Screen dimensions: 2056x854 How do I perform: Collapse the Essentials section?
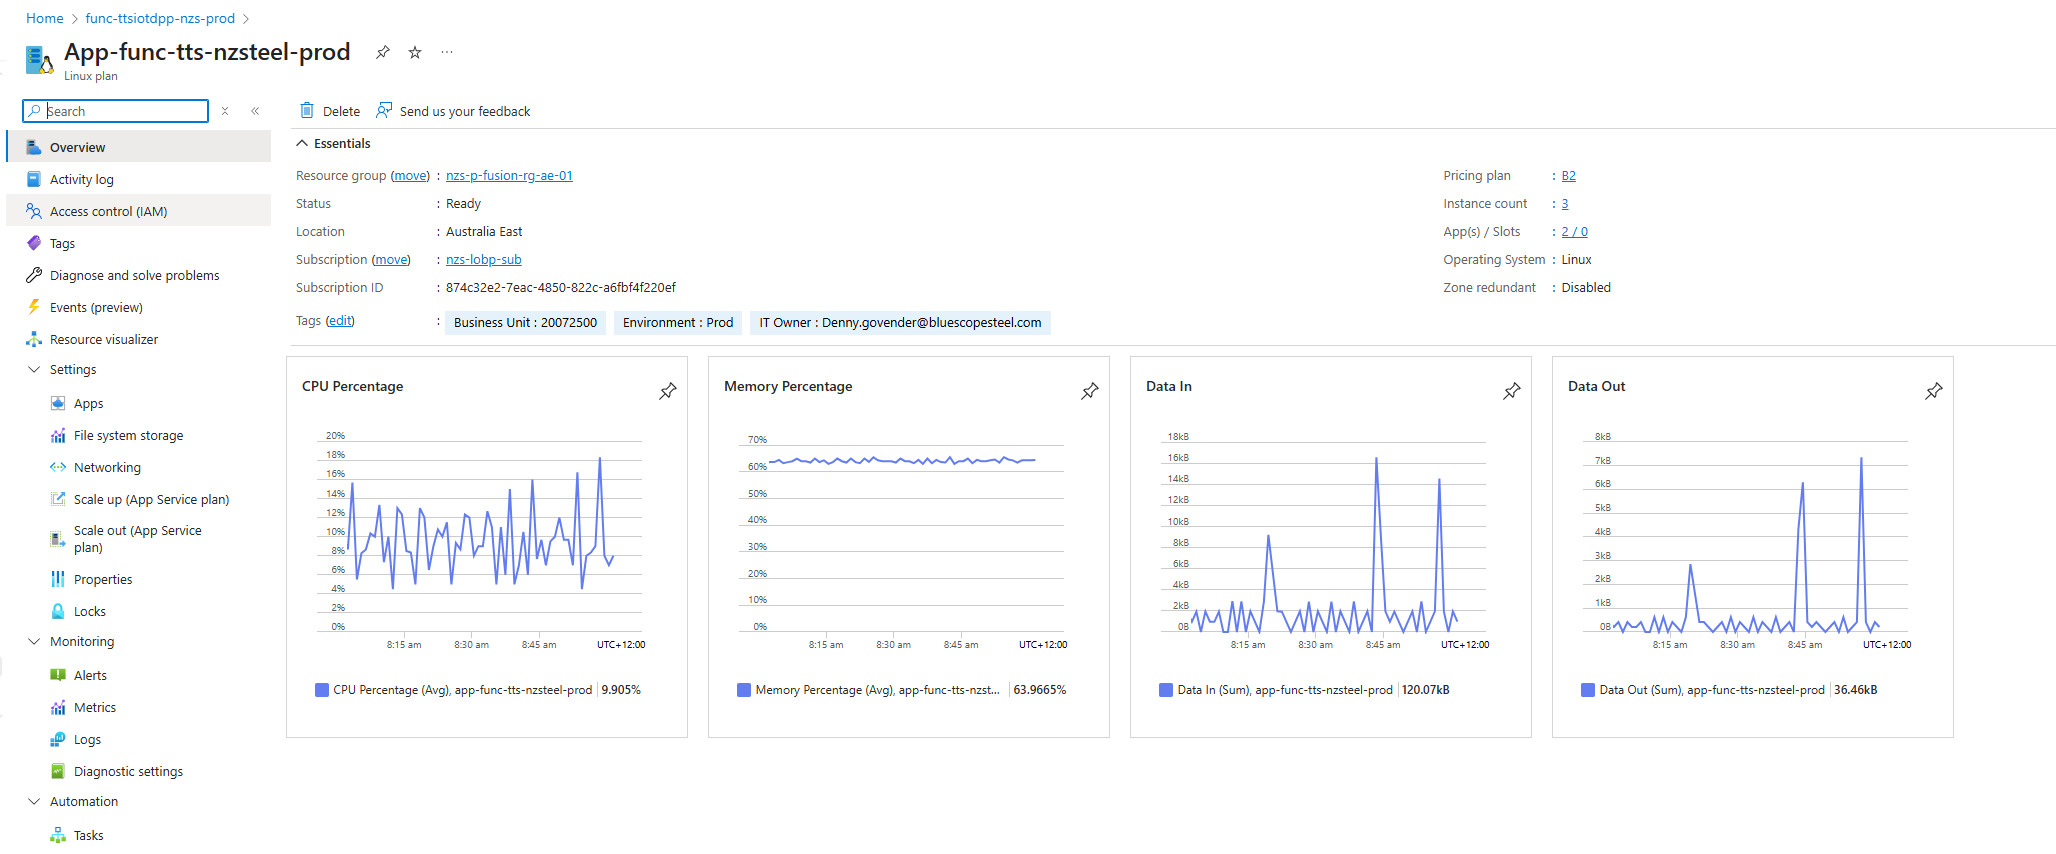[302, 143]
